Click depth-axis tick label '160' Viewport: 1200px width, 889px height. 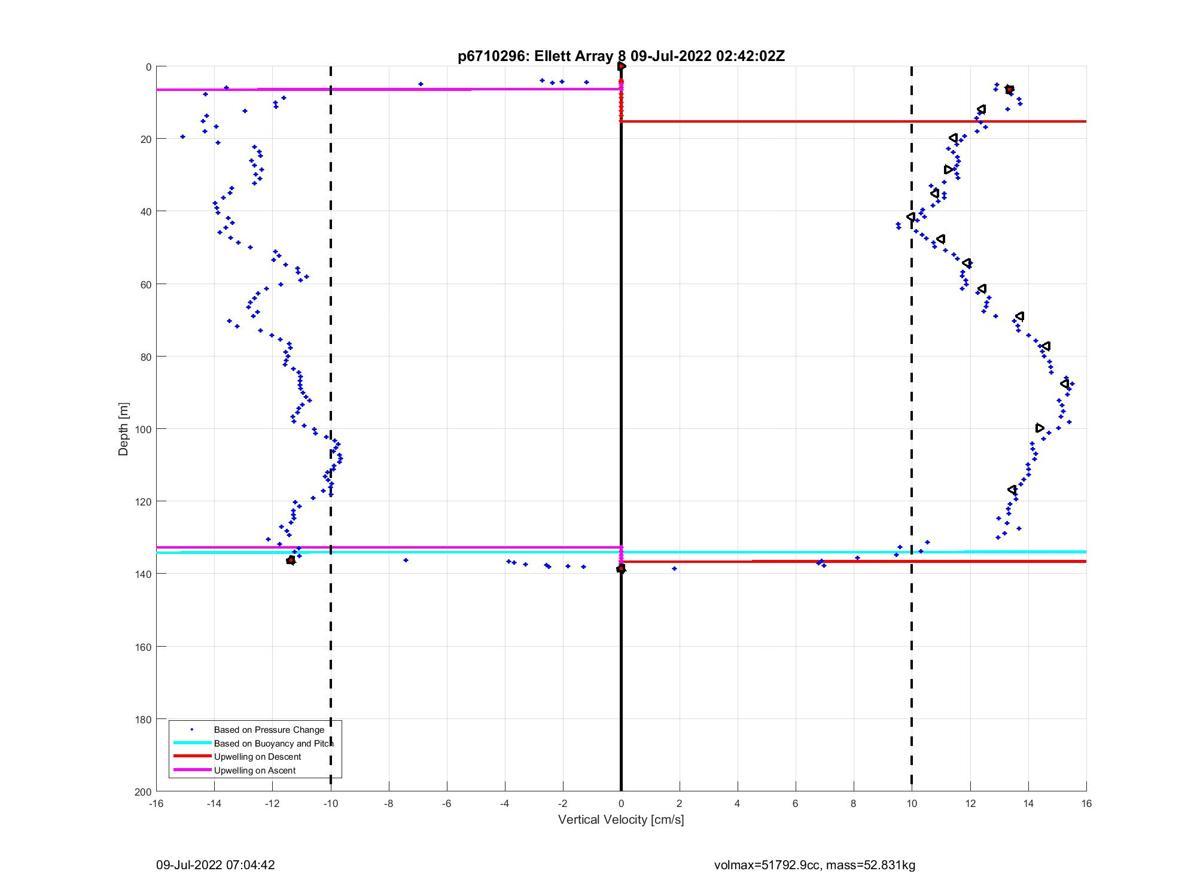[x=143, y=647]
